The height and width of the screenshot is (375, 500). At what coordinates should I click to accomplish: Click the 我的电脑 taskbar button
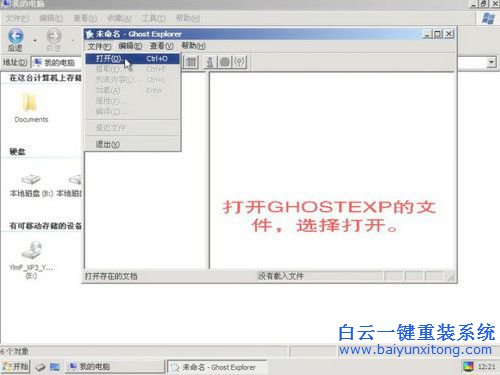(115, 367)
